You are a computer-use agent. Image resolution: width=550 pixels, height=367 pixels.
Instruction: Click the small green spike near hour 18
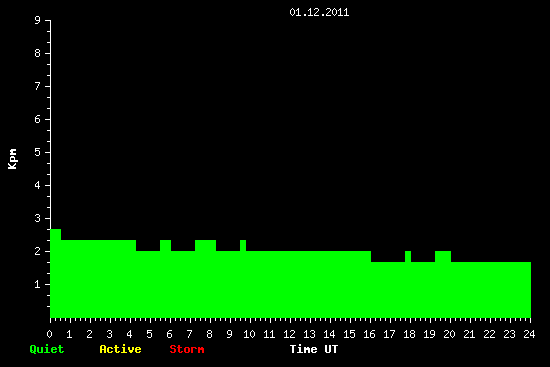tap(408, 256)
